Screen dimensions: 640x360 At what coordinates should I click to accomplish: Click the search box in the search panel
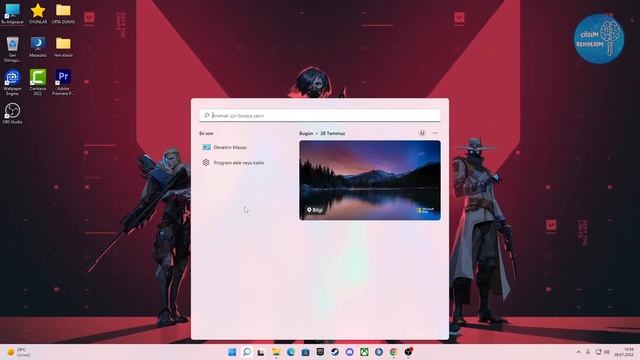pos(320,116)
